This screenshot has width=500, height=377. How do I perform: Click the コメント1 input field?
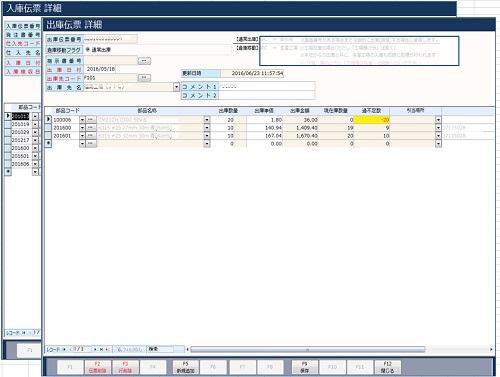[x=266, y=86]
